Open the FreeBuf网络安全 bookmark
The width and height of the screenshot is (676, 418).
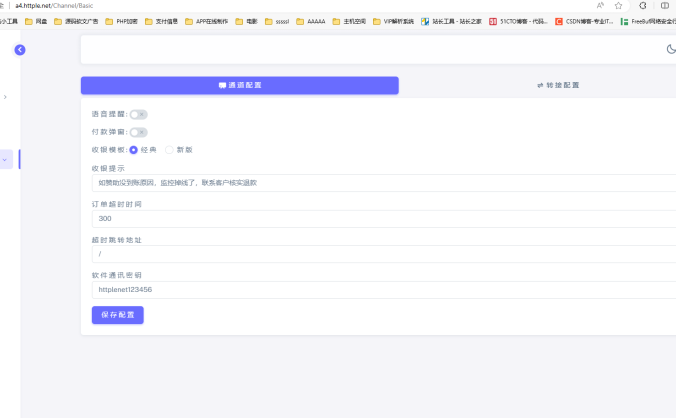tap(648, 21)
